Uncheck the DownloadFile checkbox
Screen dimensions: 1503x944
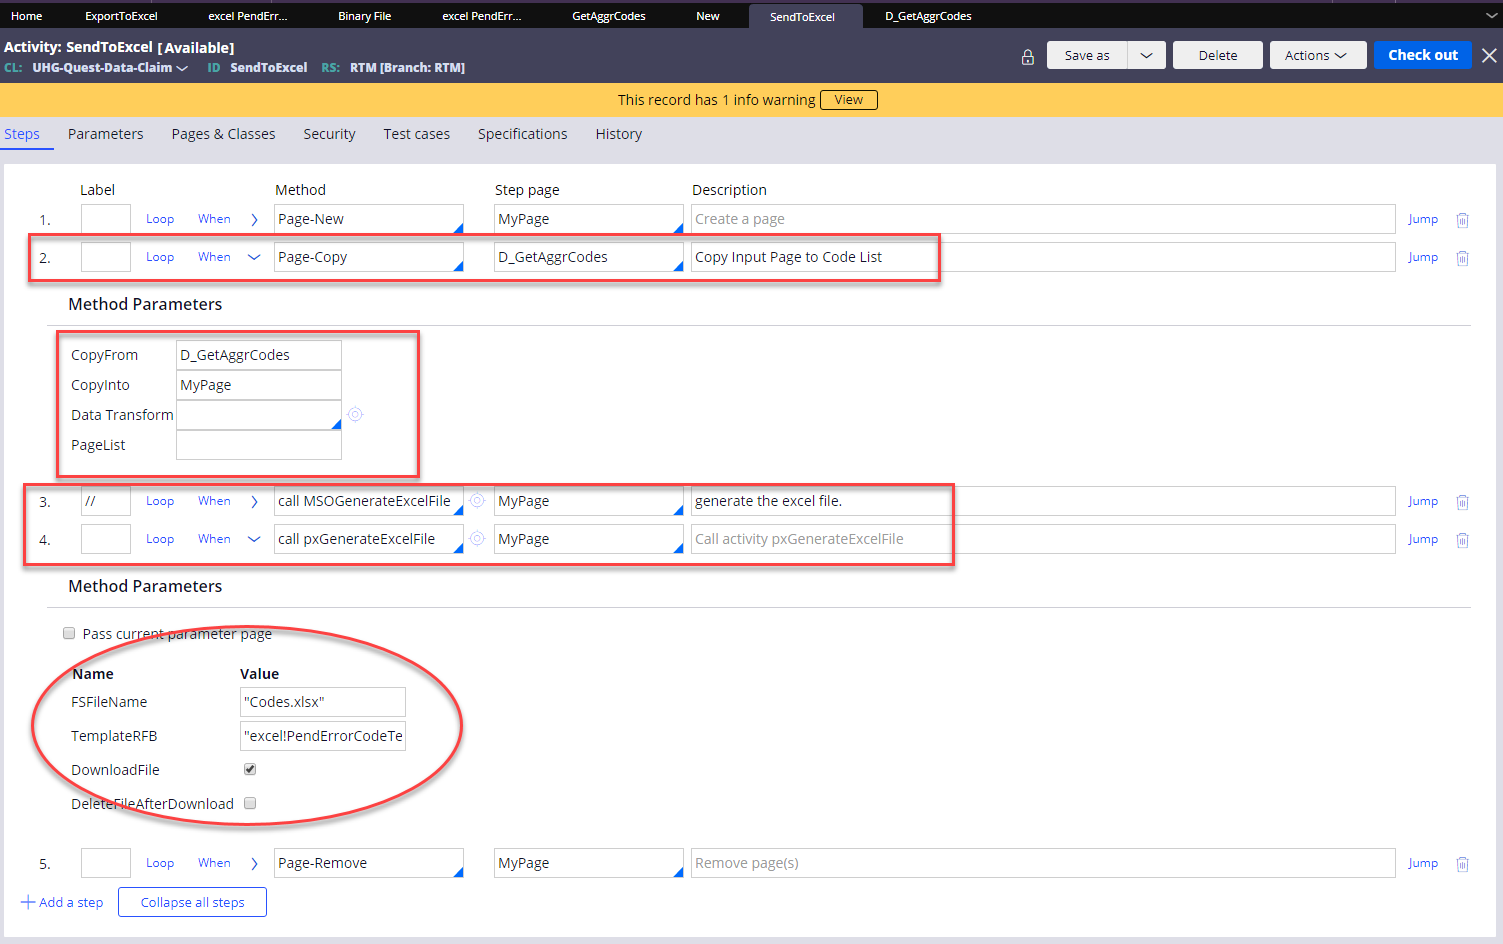pyautogui.click(x=250, y=769)
